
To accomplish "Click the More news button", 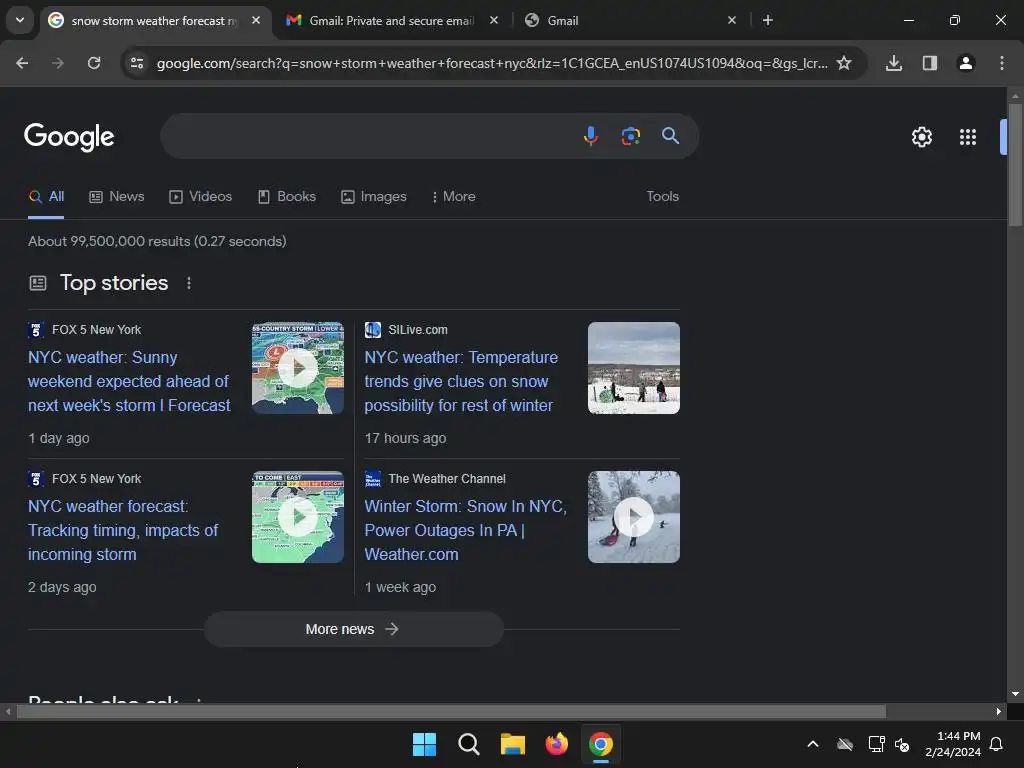I will pyautogui.click(x=353, y=629).
